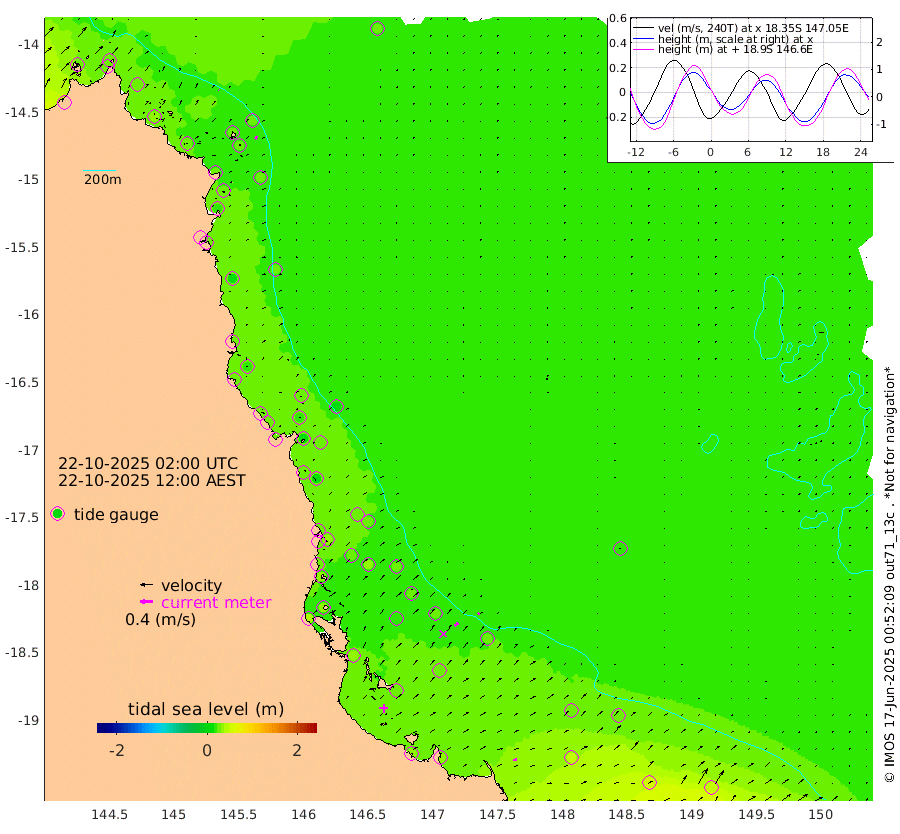
Task: Click the cyan 200m scale line sample
Action: pyautogui.click(x=99, y=170)
